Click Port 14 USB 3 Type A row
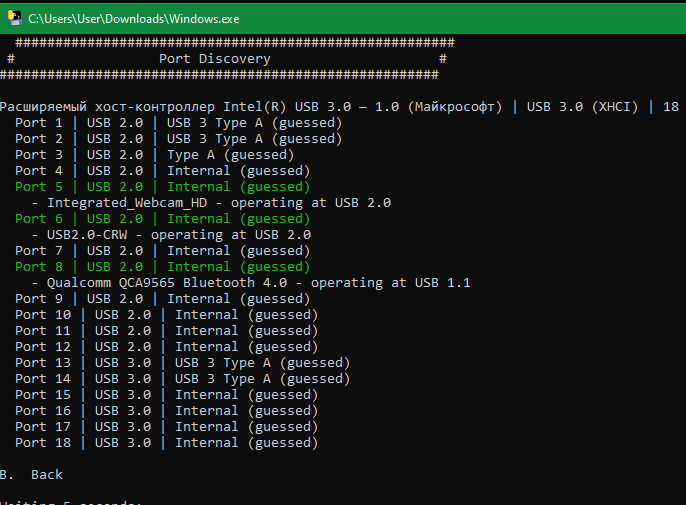This screenshot has height=505, width=686. (182, 379)
